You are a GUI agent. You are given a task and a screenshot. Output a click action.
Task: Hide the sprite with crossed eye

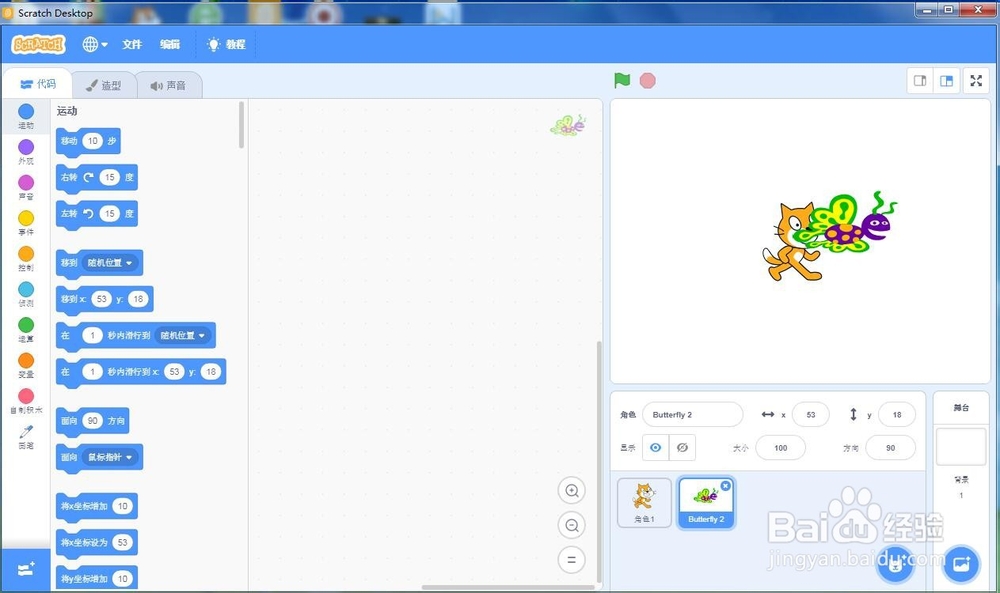[682, 448]
